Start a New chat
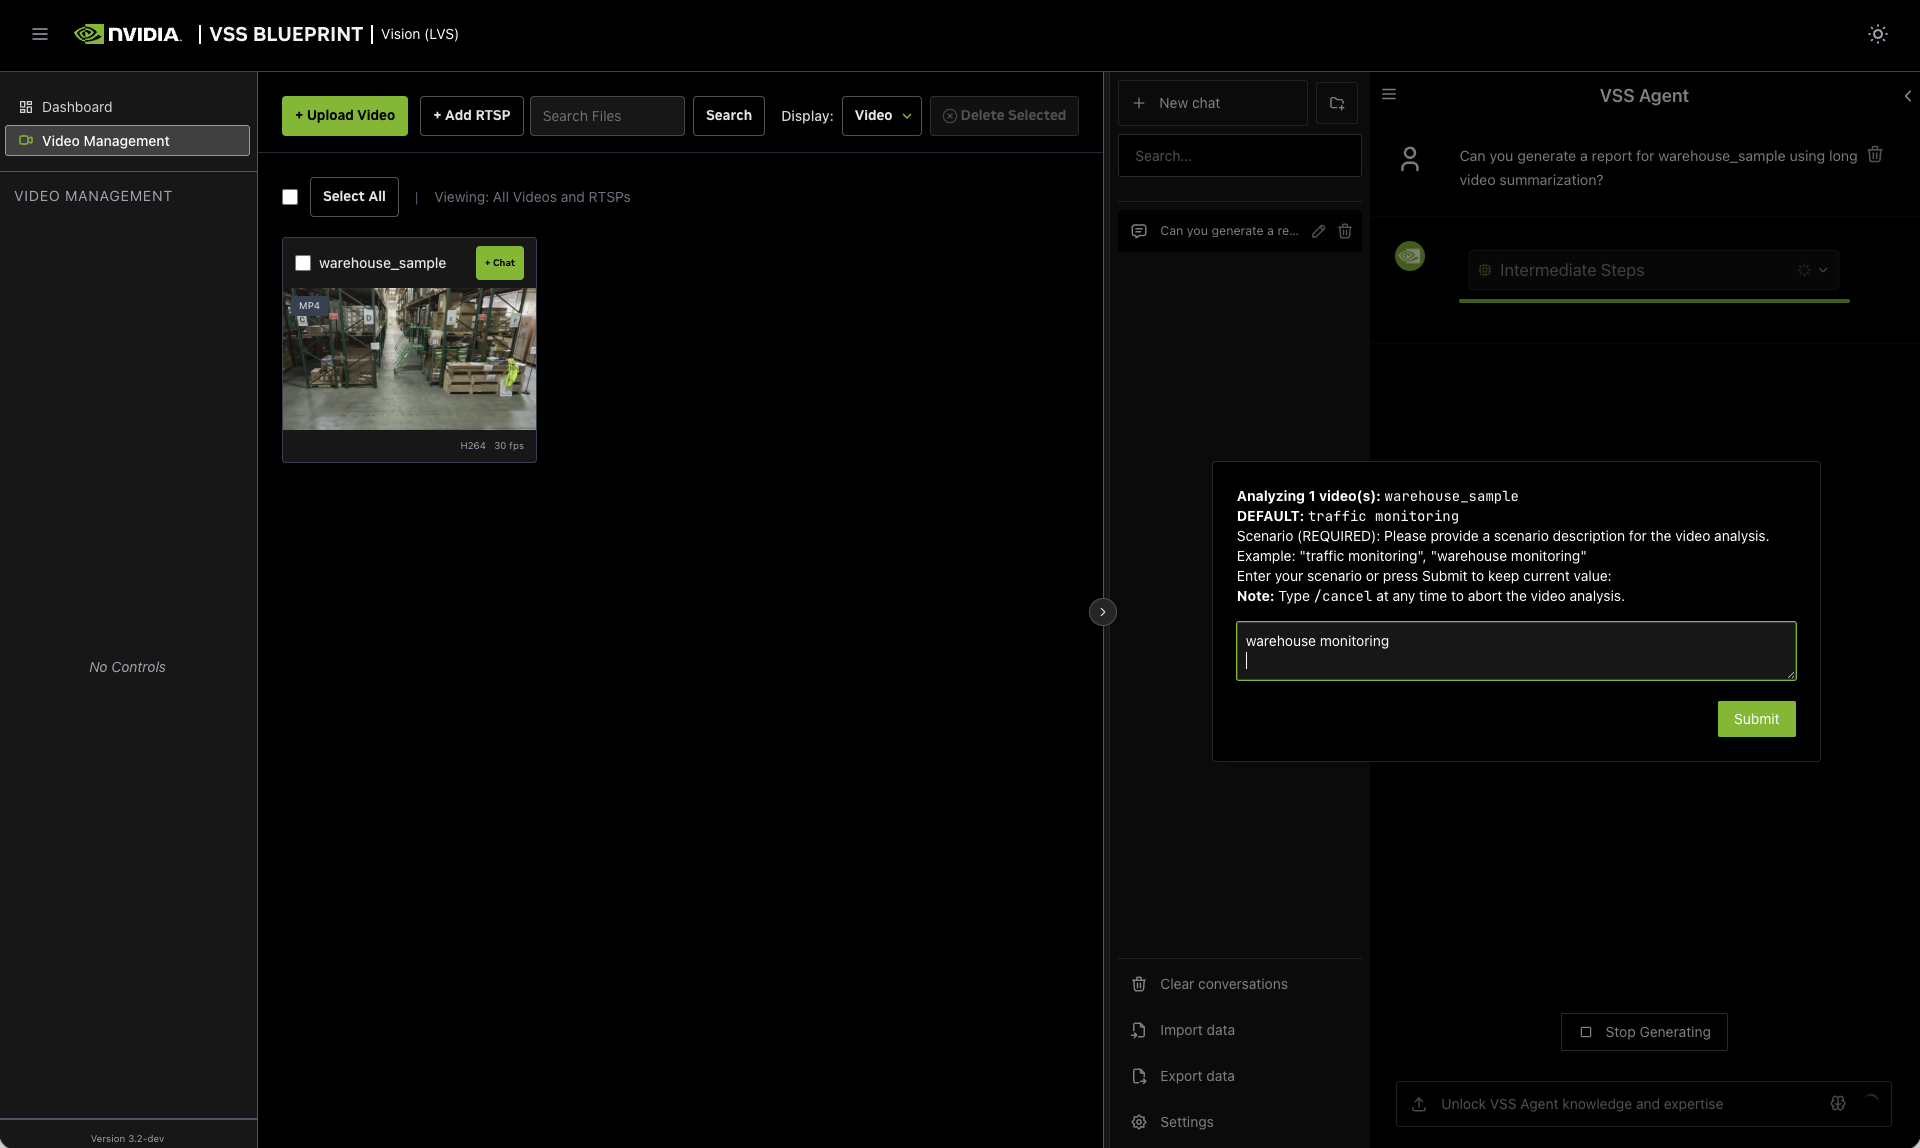 click(1213, 103)
